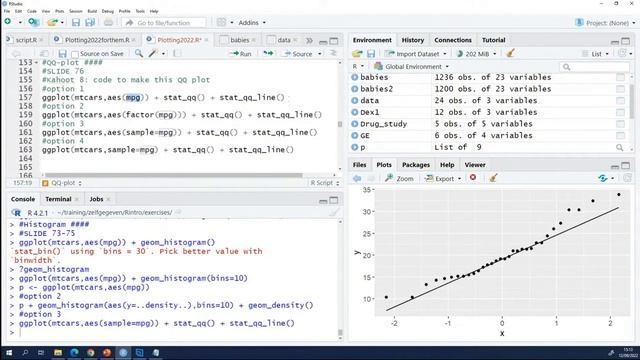
Task: Show document outline icon in the editor
Action: (333, 53)
